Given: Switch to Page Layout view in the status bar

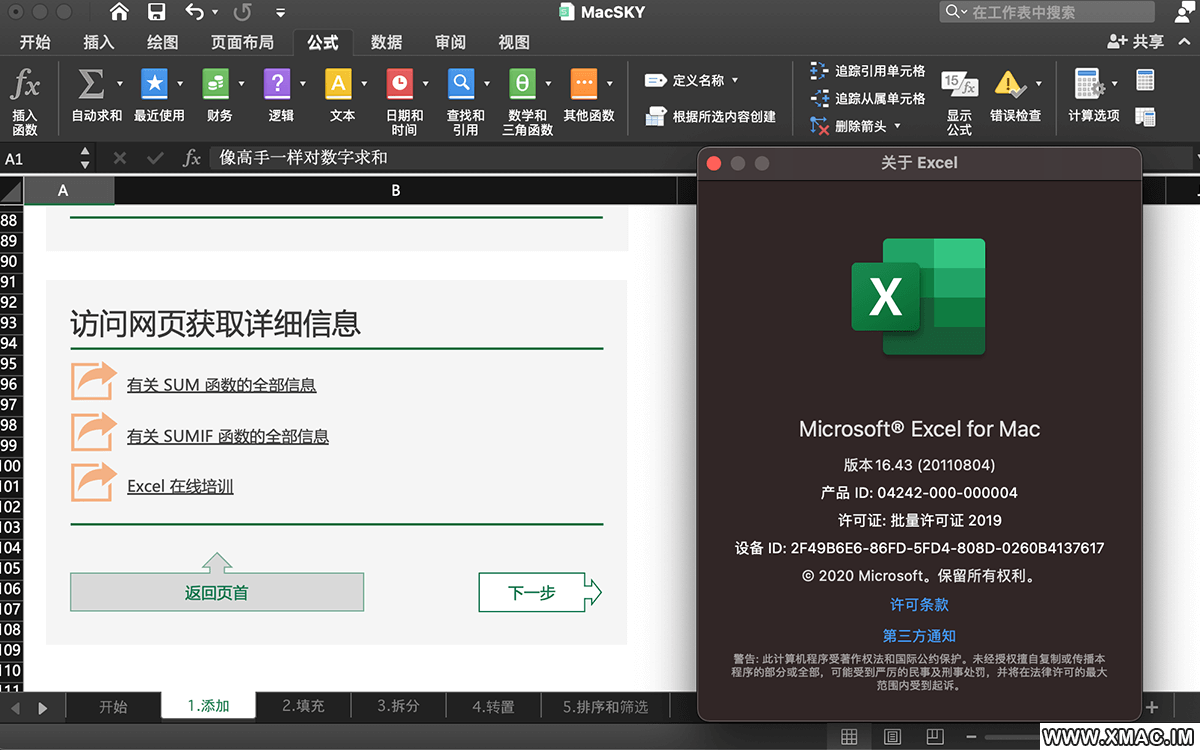Looking at the screenshot, I should tap(892, 737).
